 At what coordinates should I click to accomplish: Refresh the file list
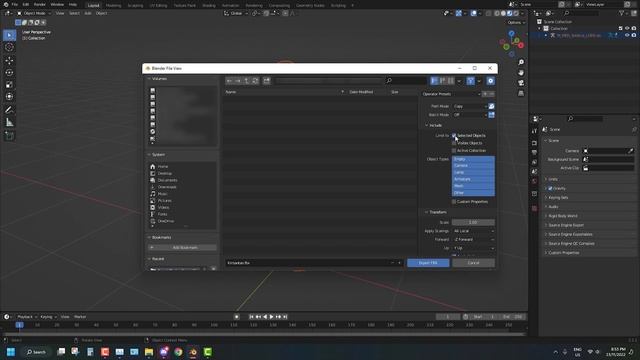(x=255, y=81)
